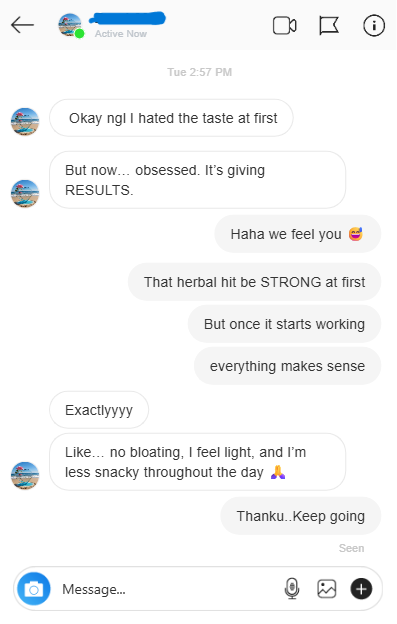
Task: Record a voice message with microphone
Action: coord(292,589)
